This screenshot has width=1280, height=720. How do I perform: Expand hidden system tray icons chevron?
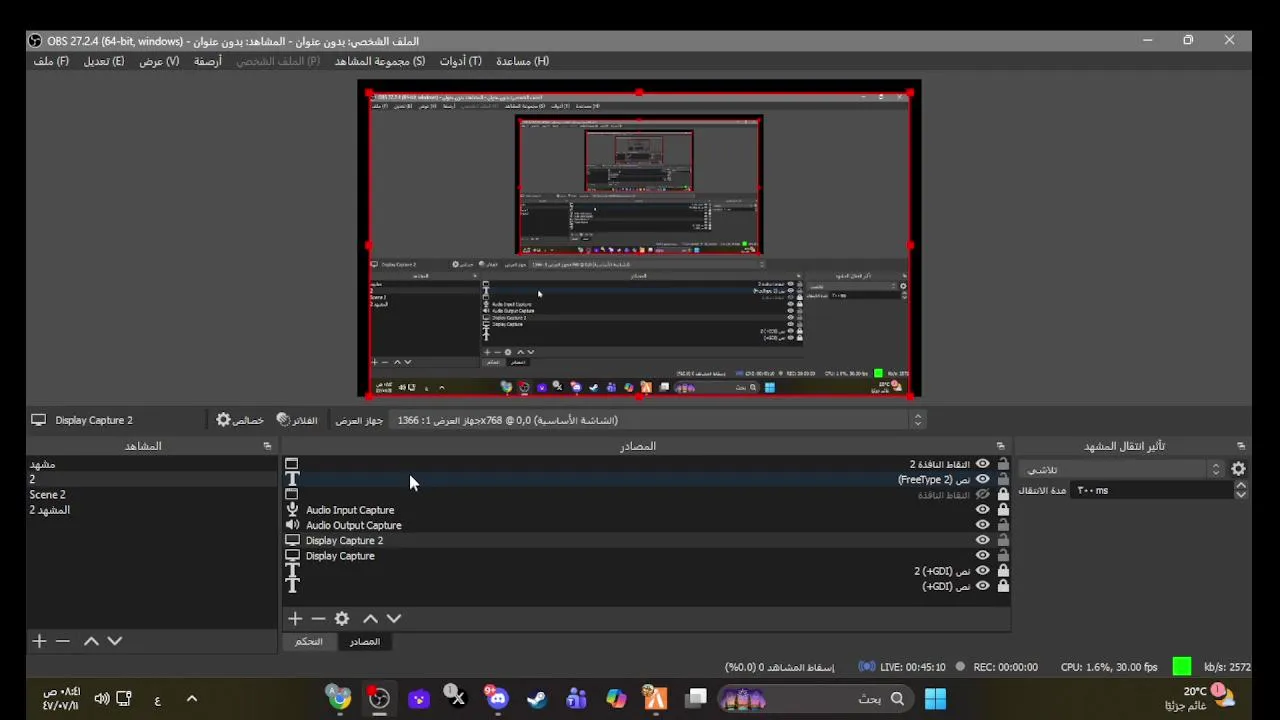(x=192, y=698)
